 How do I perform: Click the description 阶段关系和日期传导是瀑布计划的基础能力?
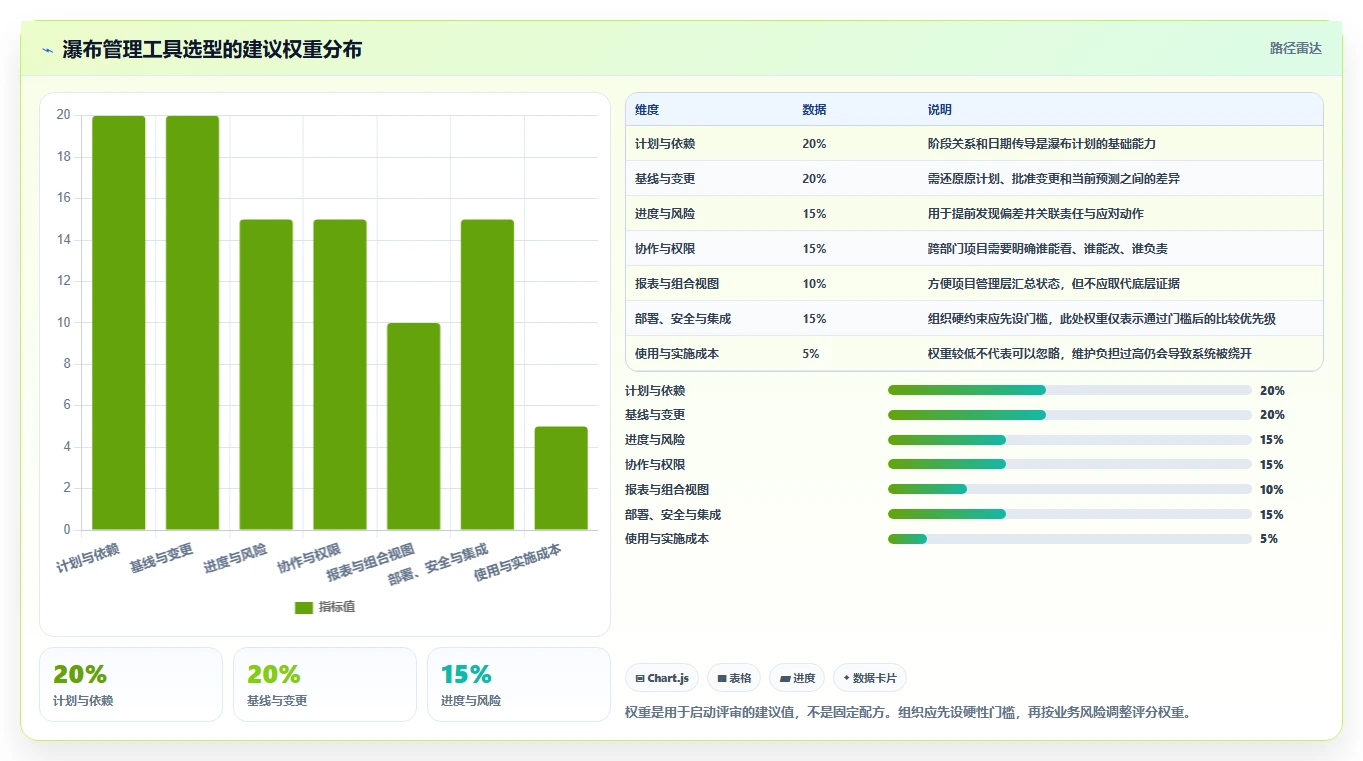click(1042, 144)
